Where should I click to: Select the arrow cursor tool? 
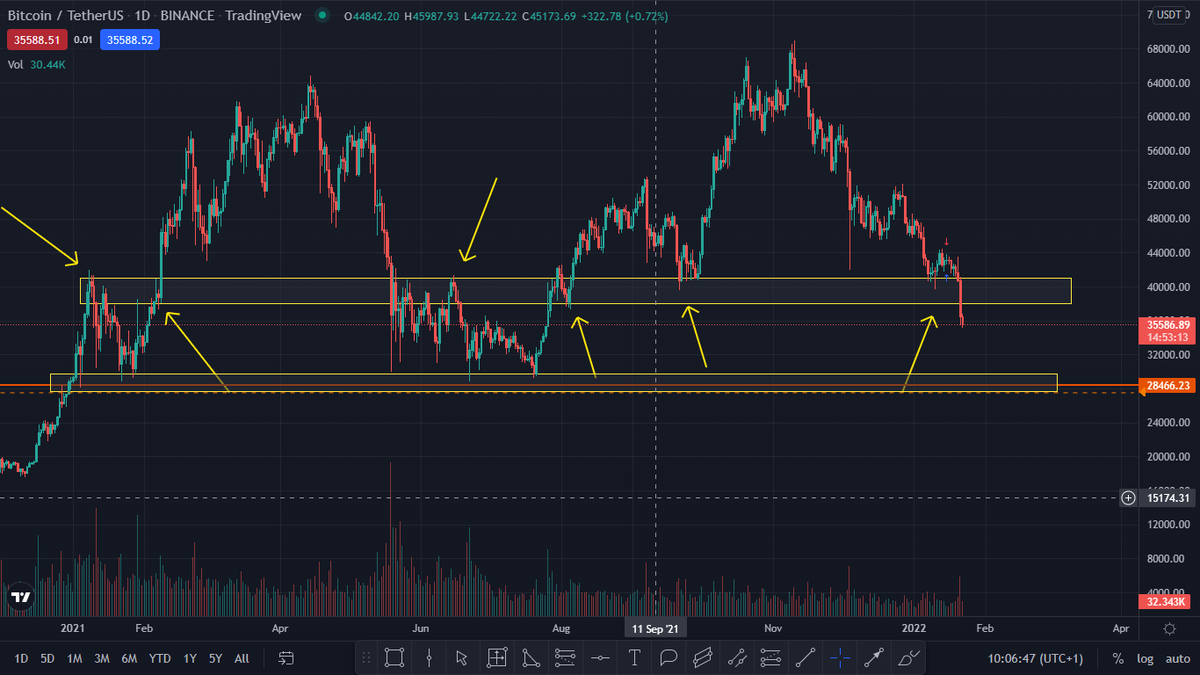pos(462,658)
